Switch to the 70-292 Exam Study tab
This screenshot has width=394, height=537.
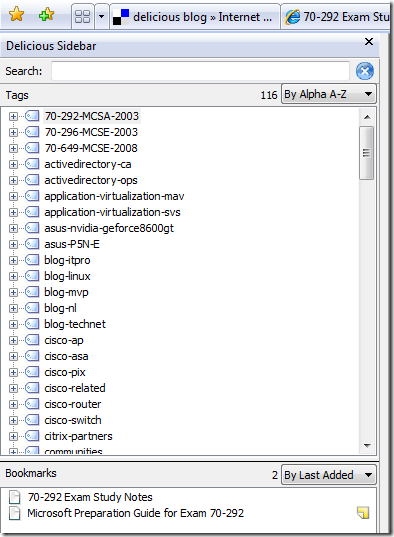click(336, 16)
